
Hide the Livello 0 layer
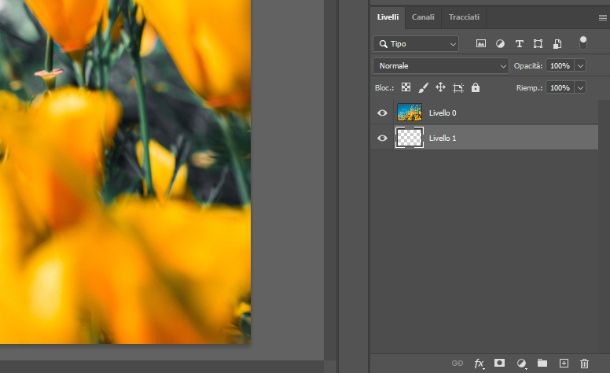pyautogui.click(x=382, y=113)
